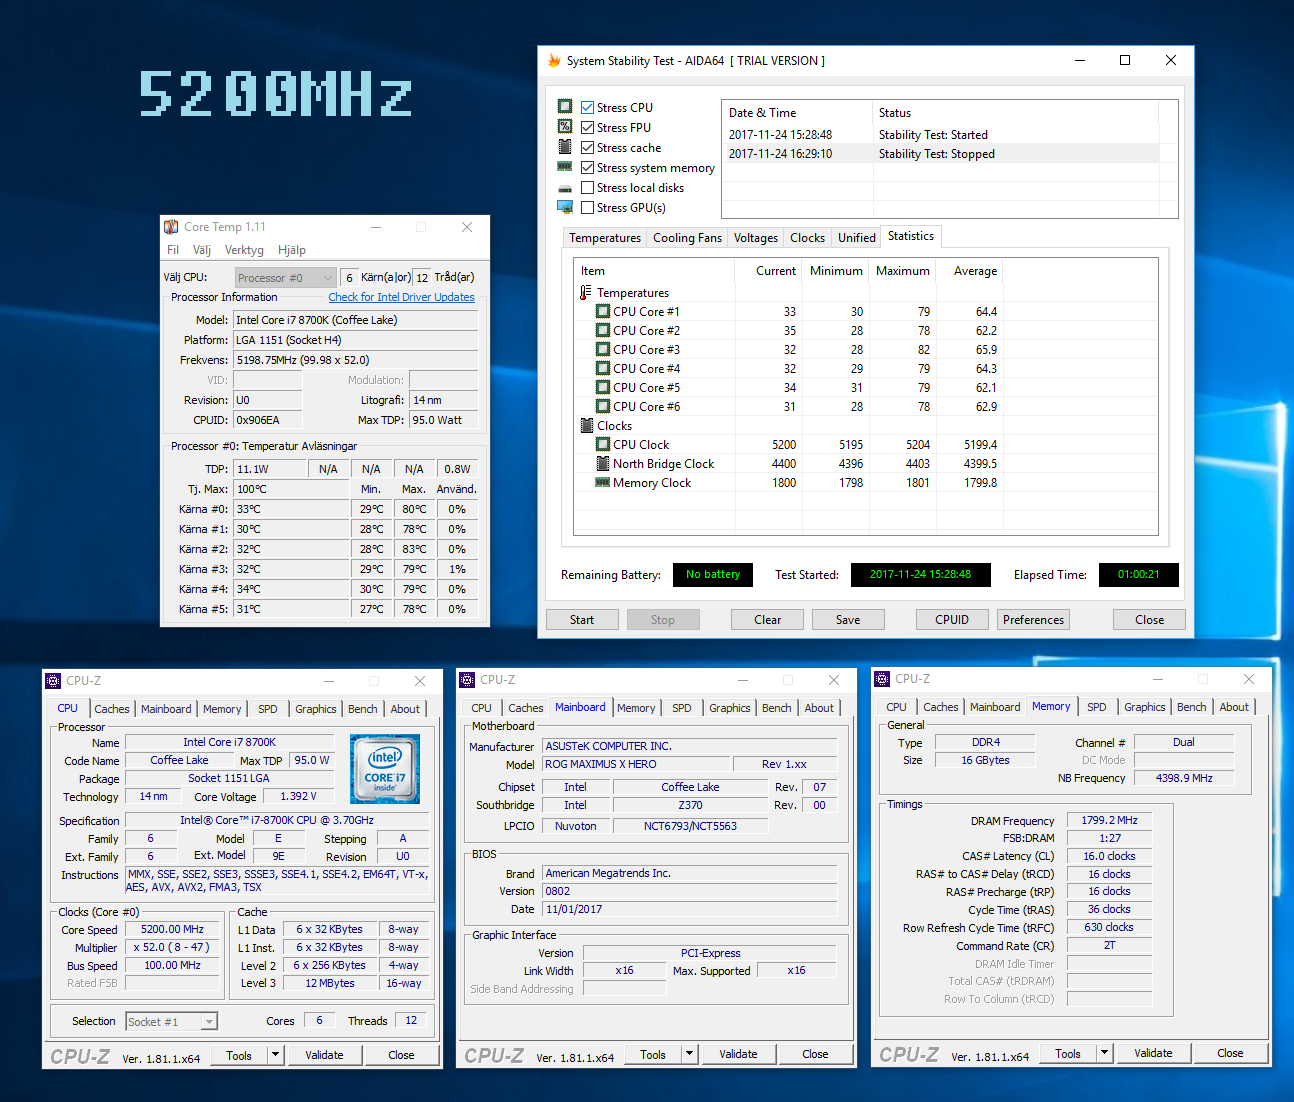The image size is (1294, 1102).
Task: Click the No battery status display
Action: point(713,575)
